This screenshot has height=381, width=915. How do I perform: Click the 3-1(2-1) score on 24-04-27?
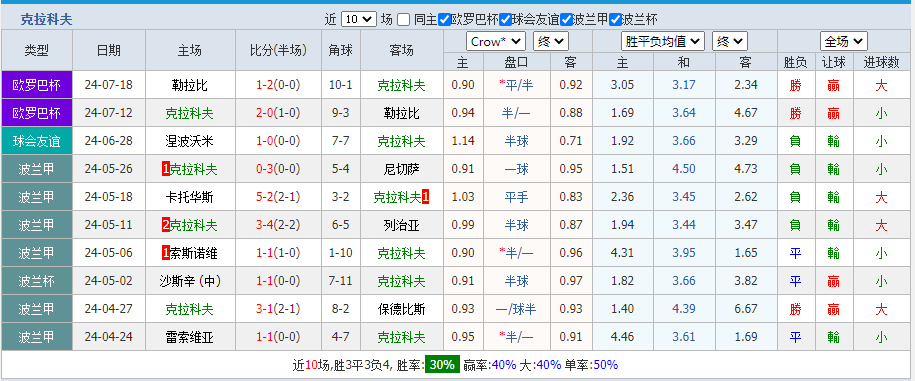click(x=278, y=309)
